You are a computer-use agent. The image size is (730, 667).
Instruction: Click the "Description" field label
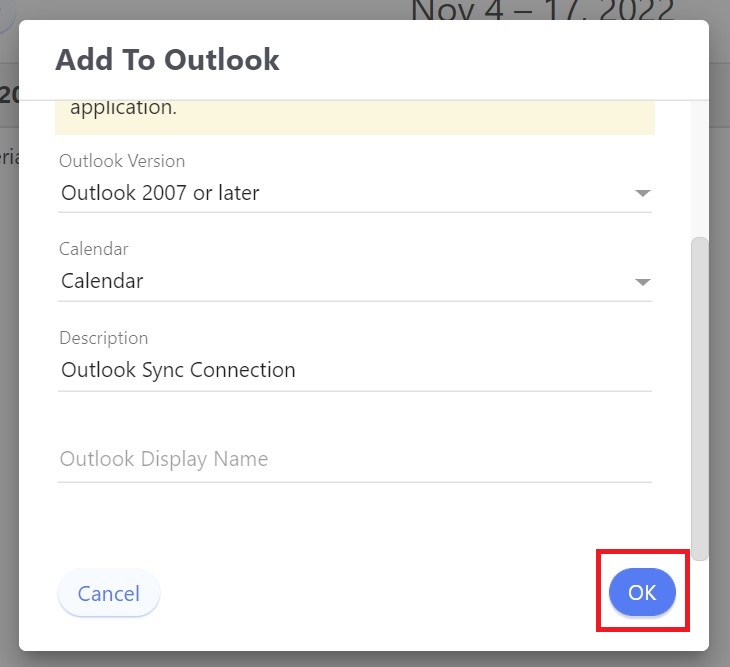(103, 338)
